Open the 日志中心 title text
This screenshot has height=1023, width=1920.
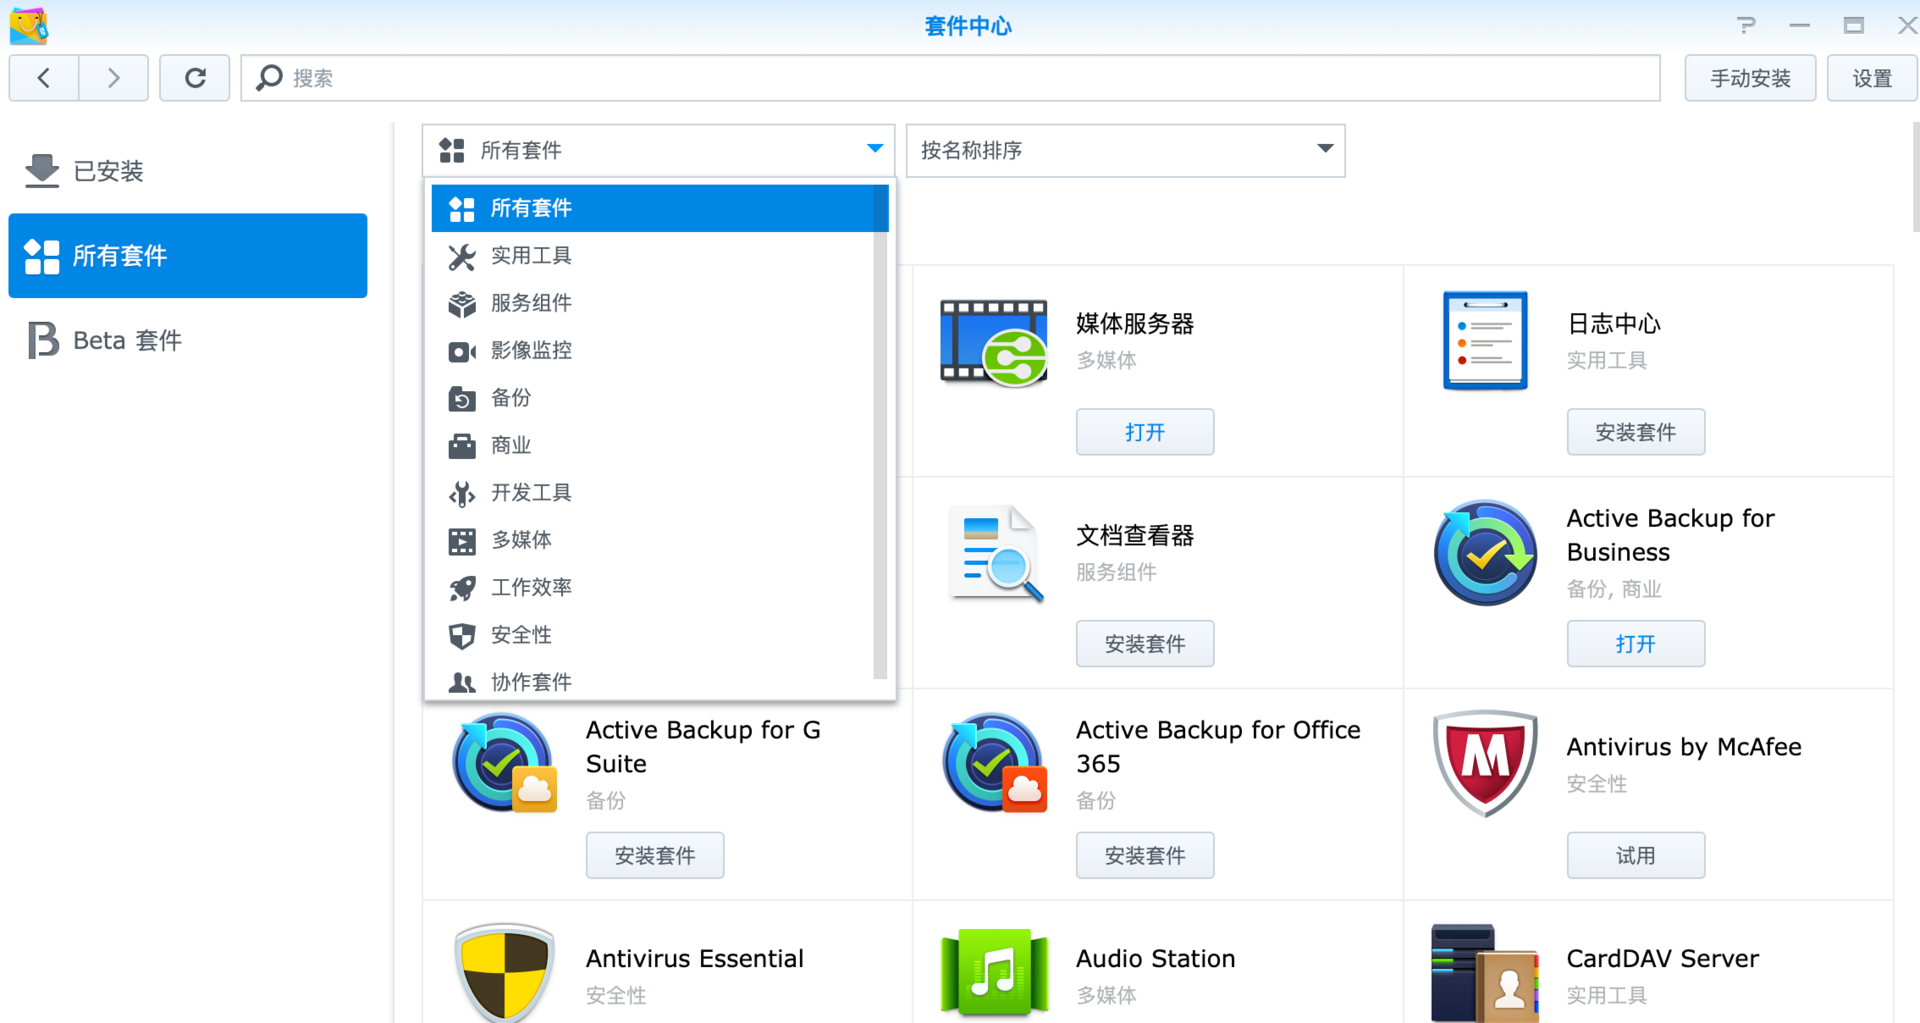1613,324
